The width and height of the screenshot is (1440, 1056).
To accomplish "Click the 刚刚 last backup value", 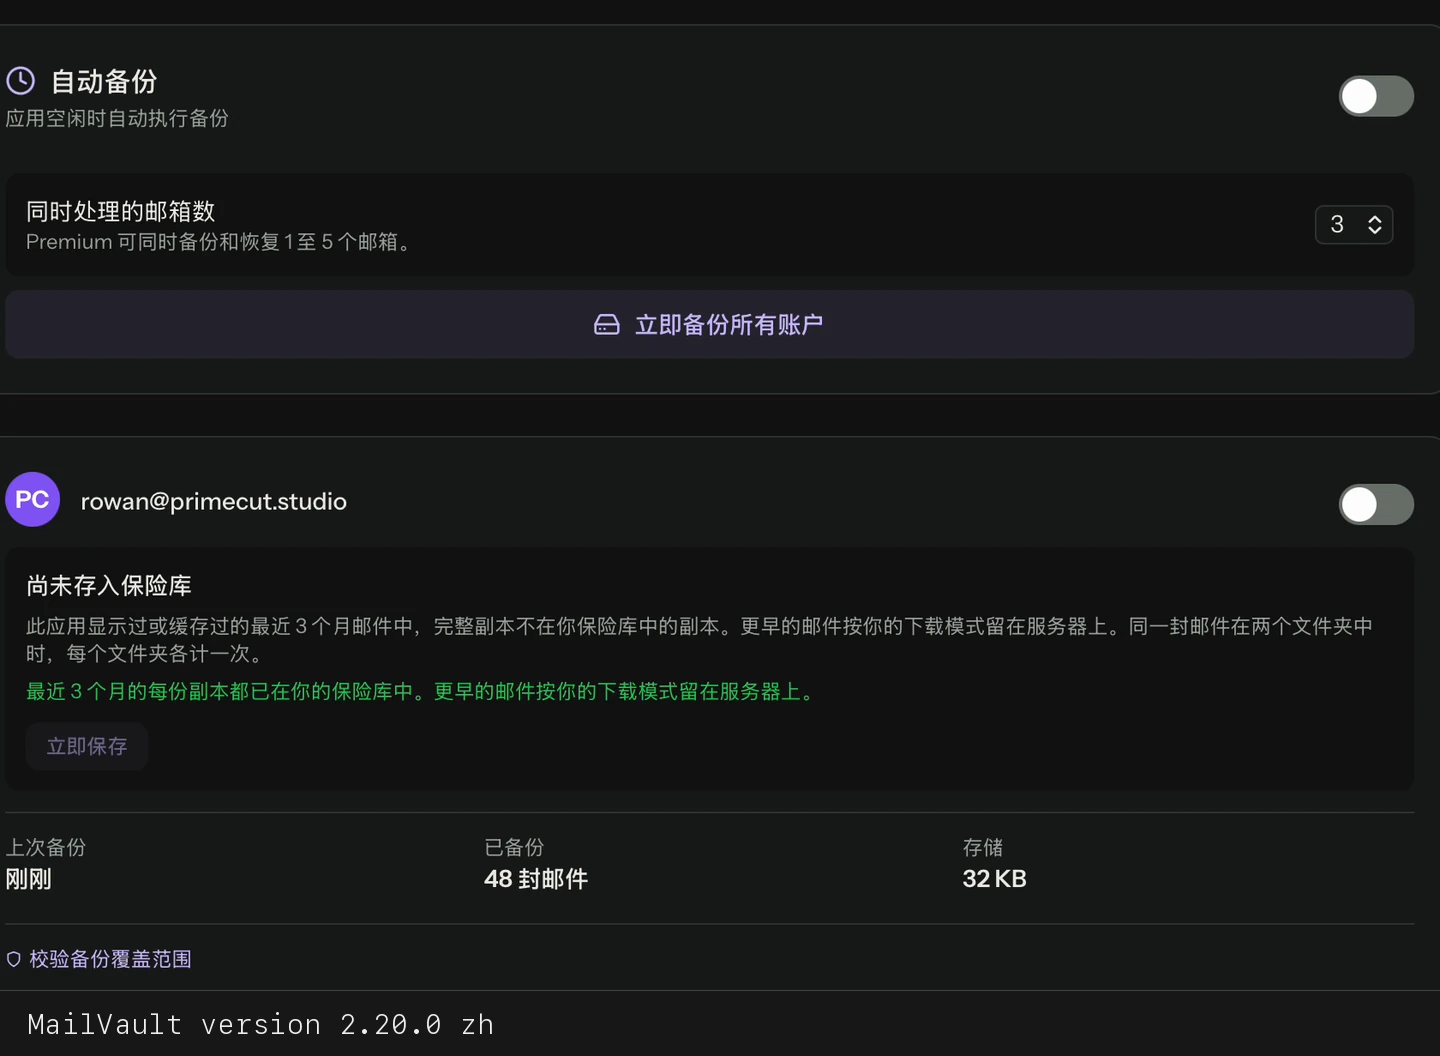I will pyautogui.click(x=29, y=879).
